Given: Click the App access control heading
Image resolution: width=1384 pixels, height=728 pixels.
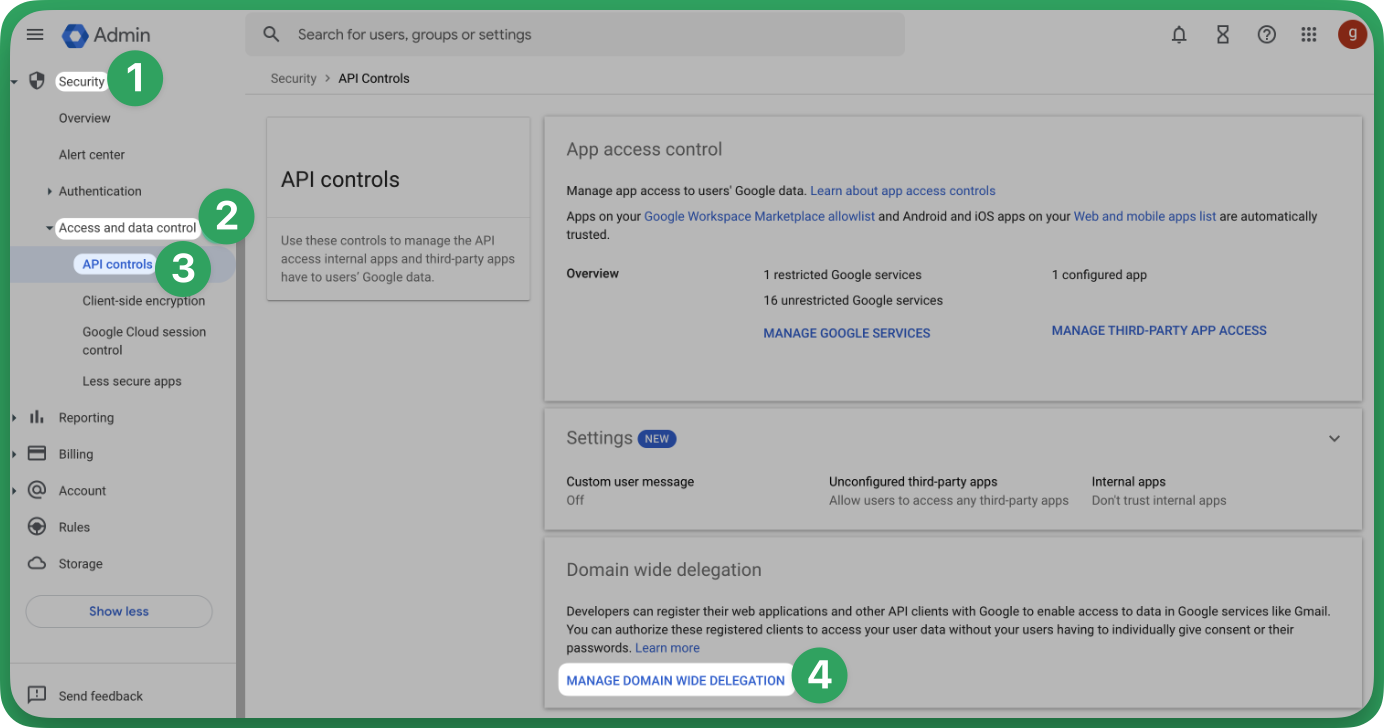Looking at the screenshot, I should 644,149.
